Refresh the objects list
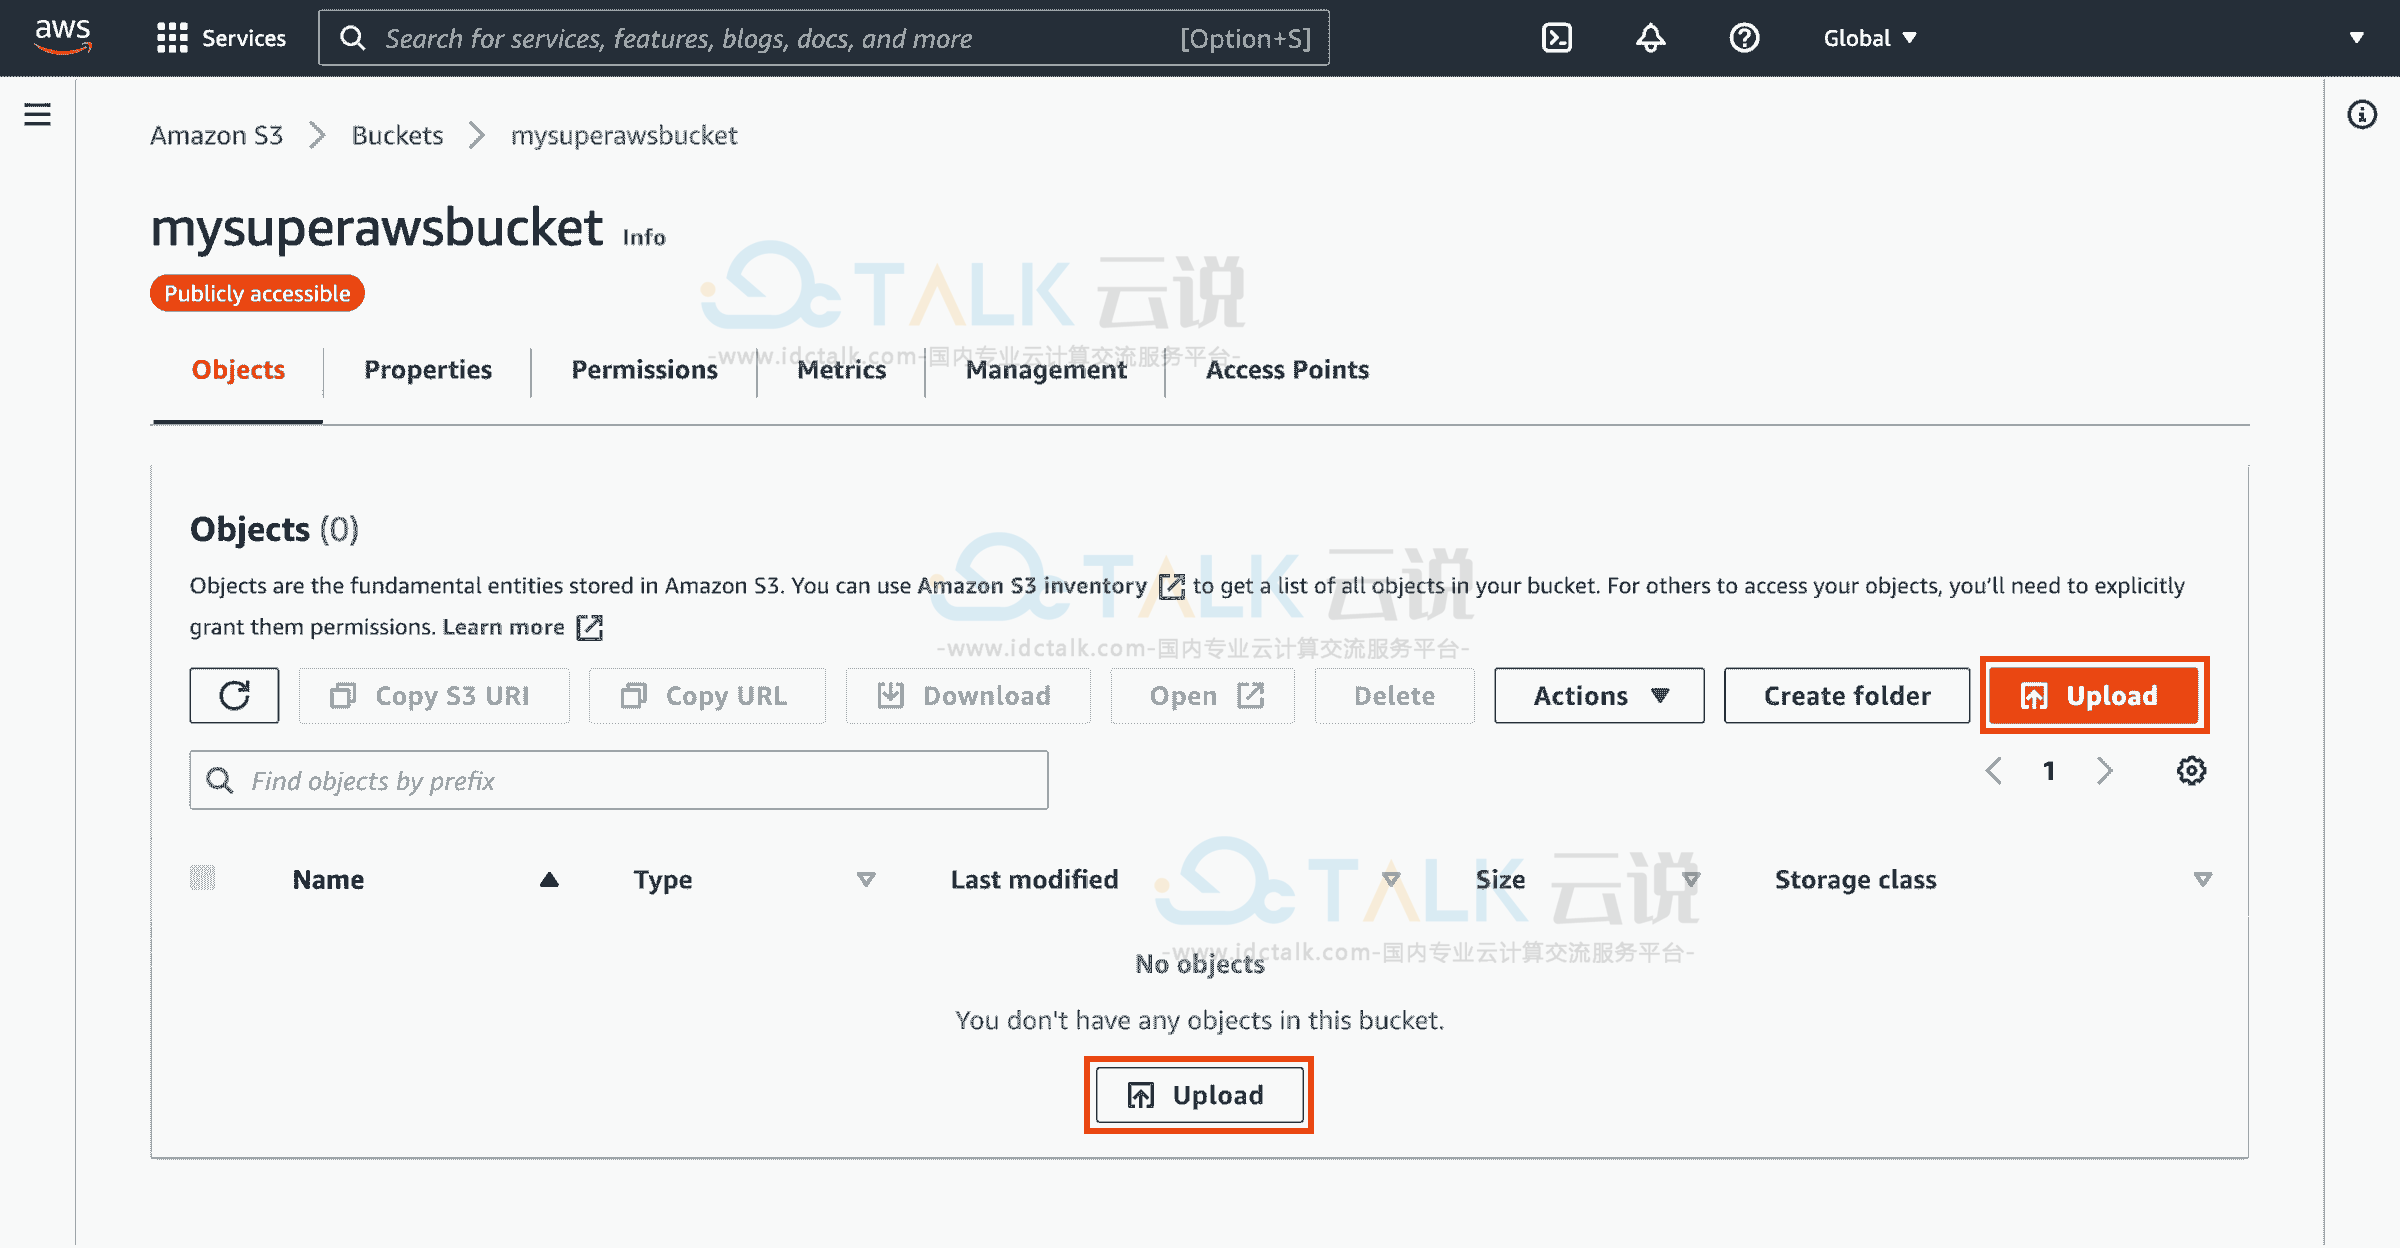2400x1248 pixels. [x=234, y=695]
